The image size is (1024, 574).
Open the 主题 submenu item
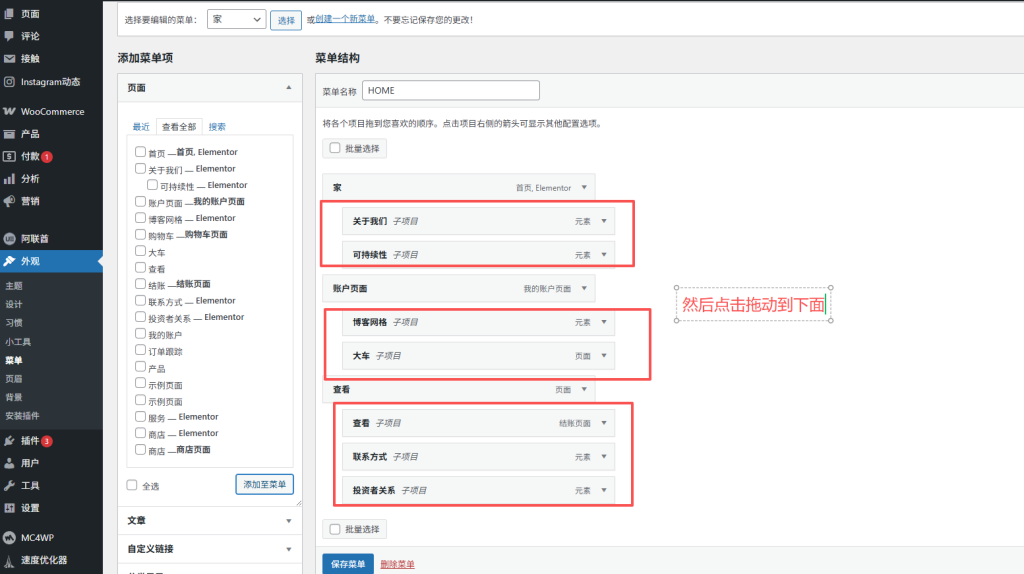[14, 285]
